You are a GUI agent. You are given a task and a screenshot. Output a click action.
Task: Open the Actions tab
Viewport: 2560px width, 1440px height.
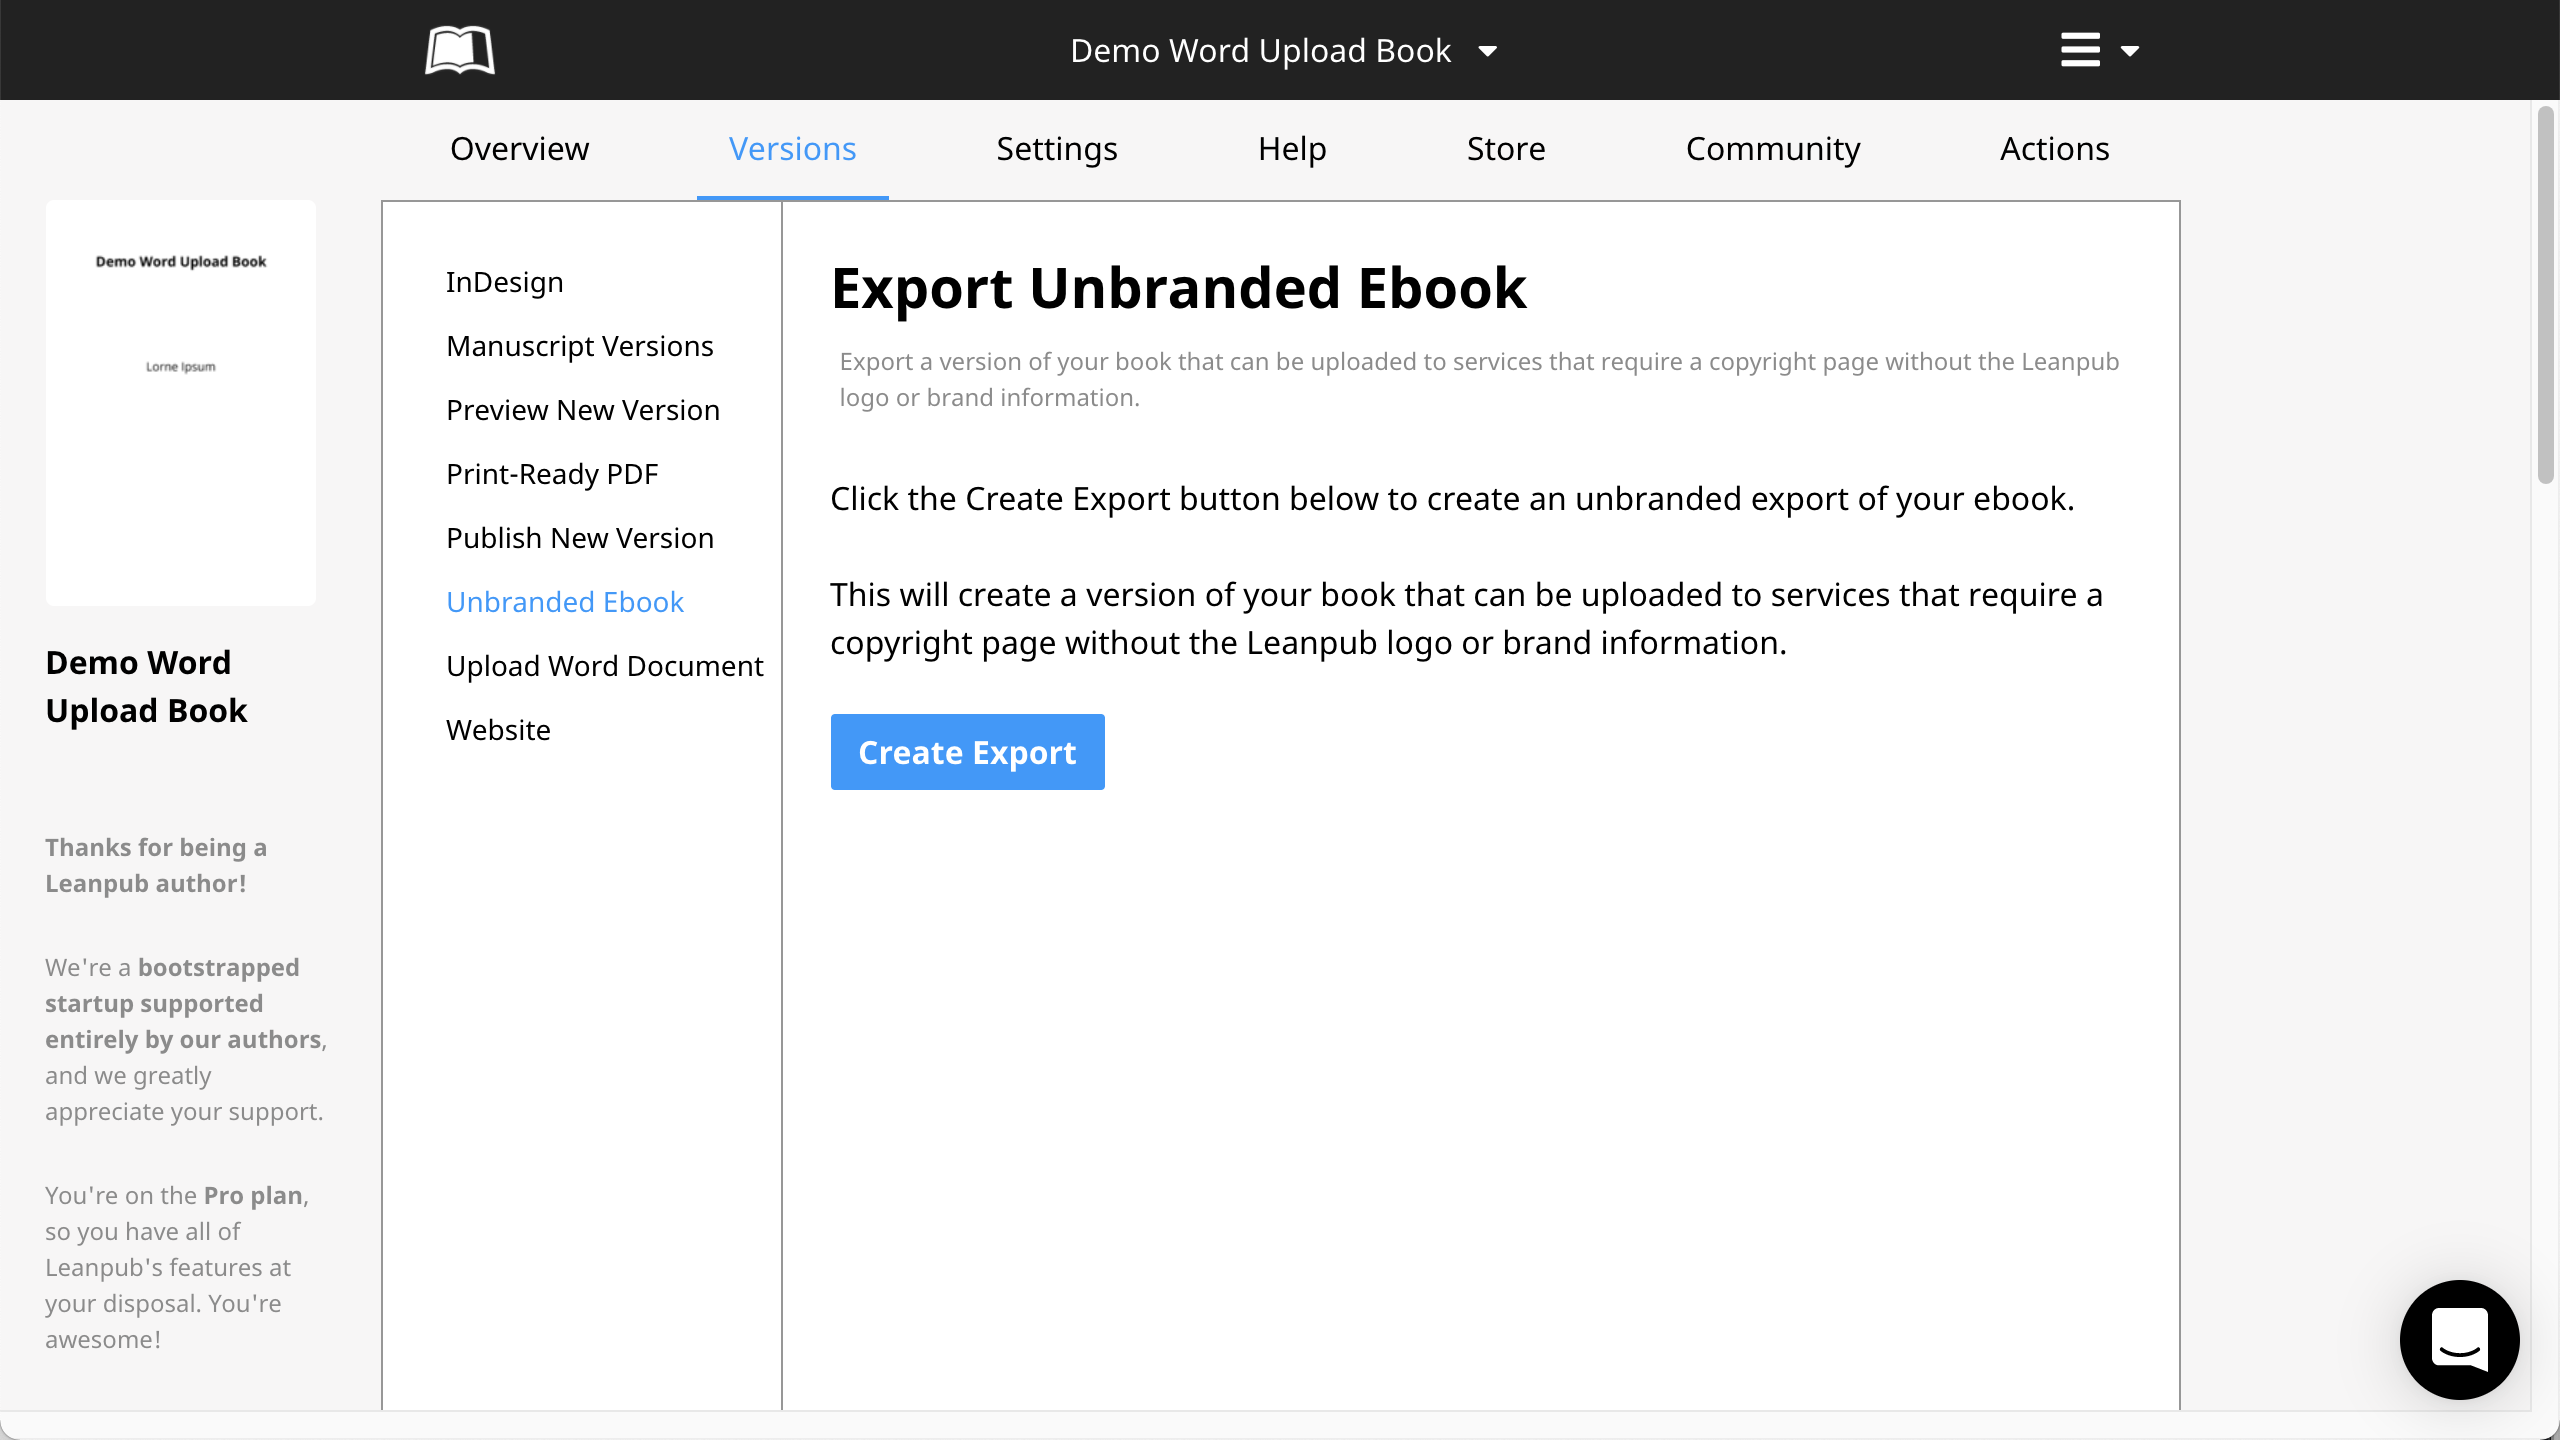point(2054,149)
